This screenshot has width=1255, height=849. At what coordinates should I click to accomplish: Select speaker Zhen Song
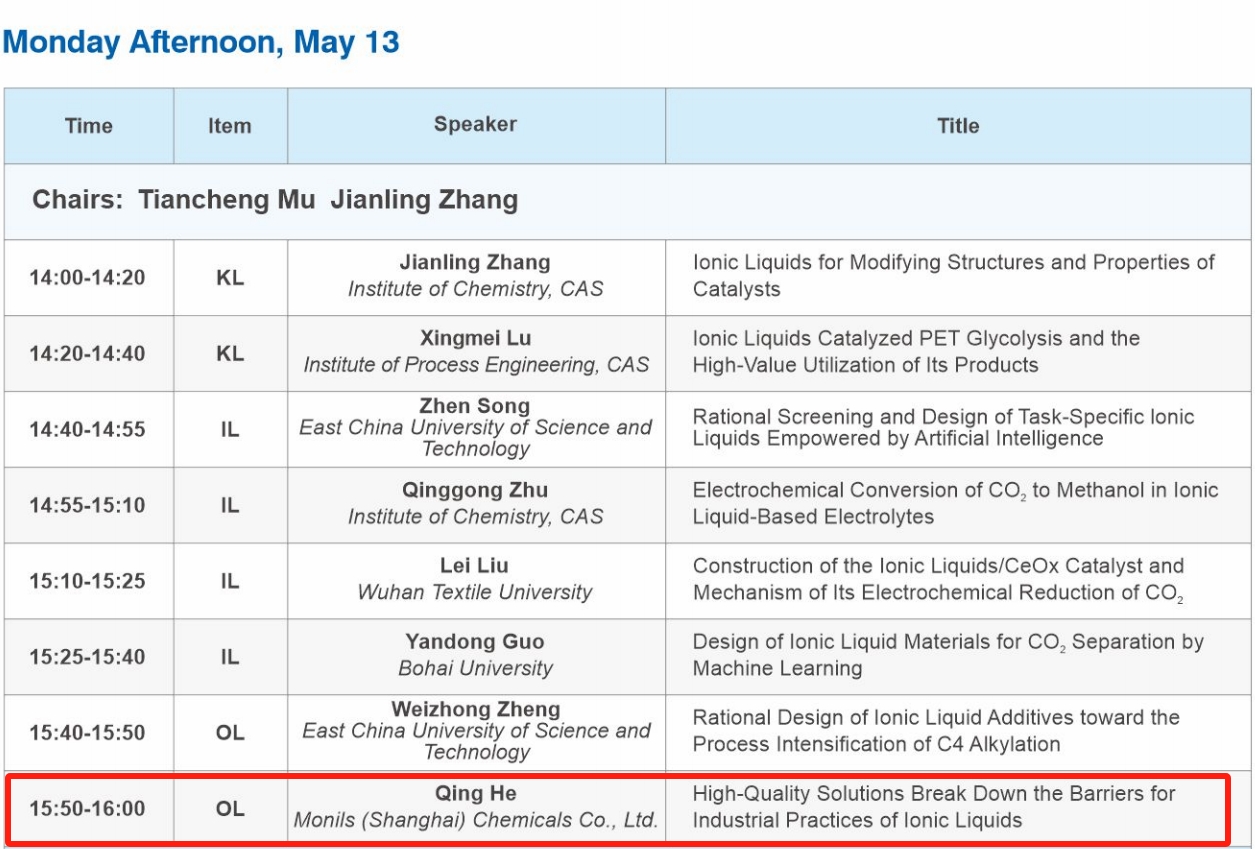pyautogui.click(x=475, y=407)
